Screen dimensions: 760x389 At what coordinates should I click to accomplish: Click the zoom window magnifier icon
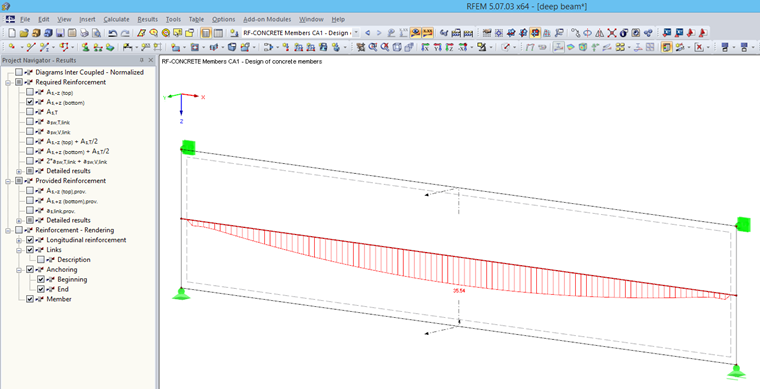tap(373, 47)
